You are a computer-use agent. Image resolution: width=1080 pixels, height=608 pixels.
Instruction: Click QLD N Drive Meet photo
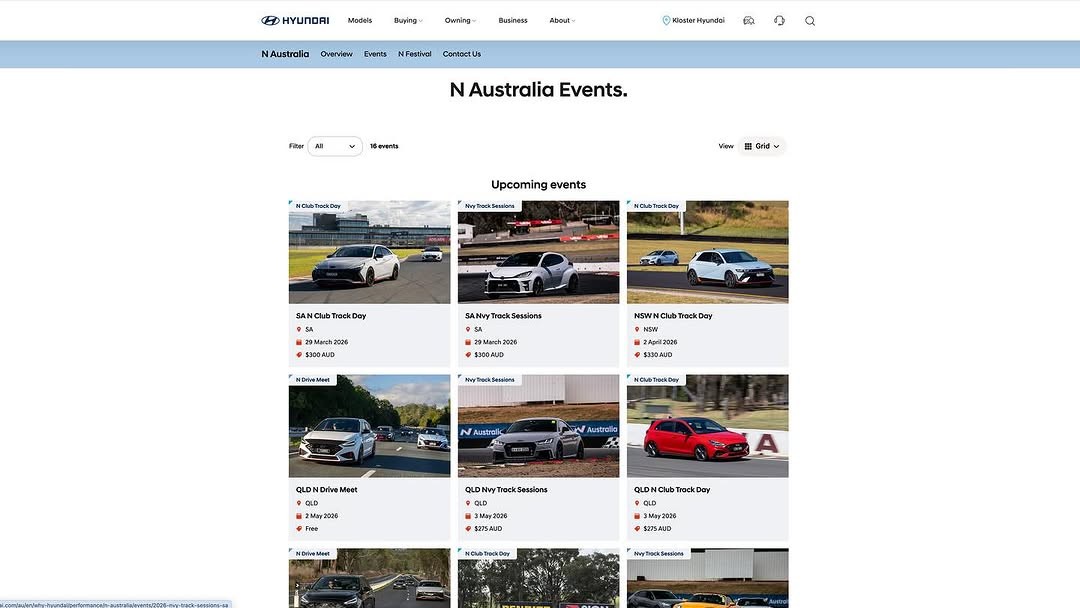369,426
